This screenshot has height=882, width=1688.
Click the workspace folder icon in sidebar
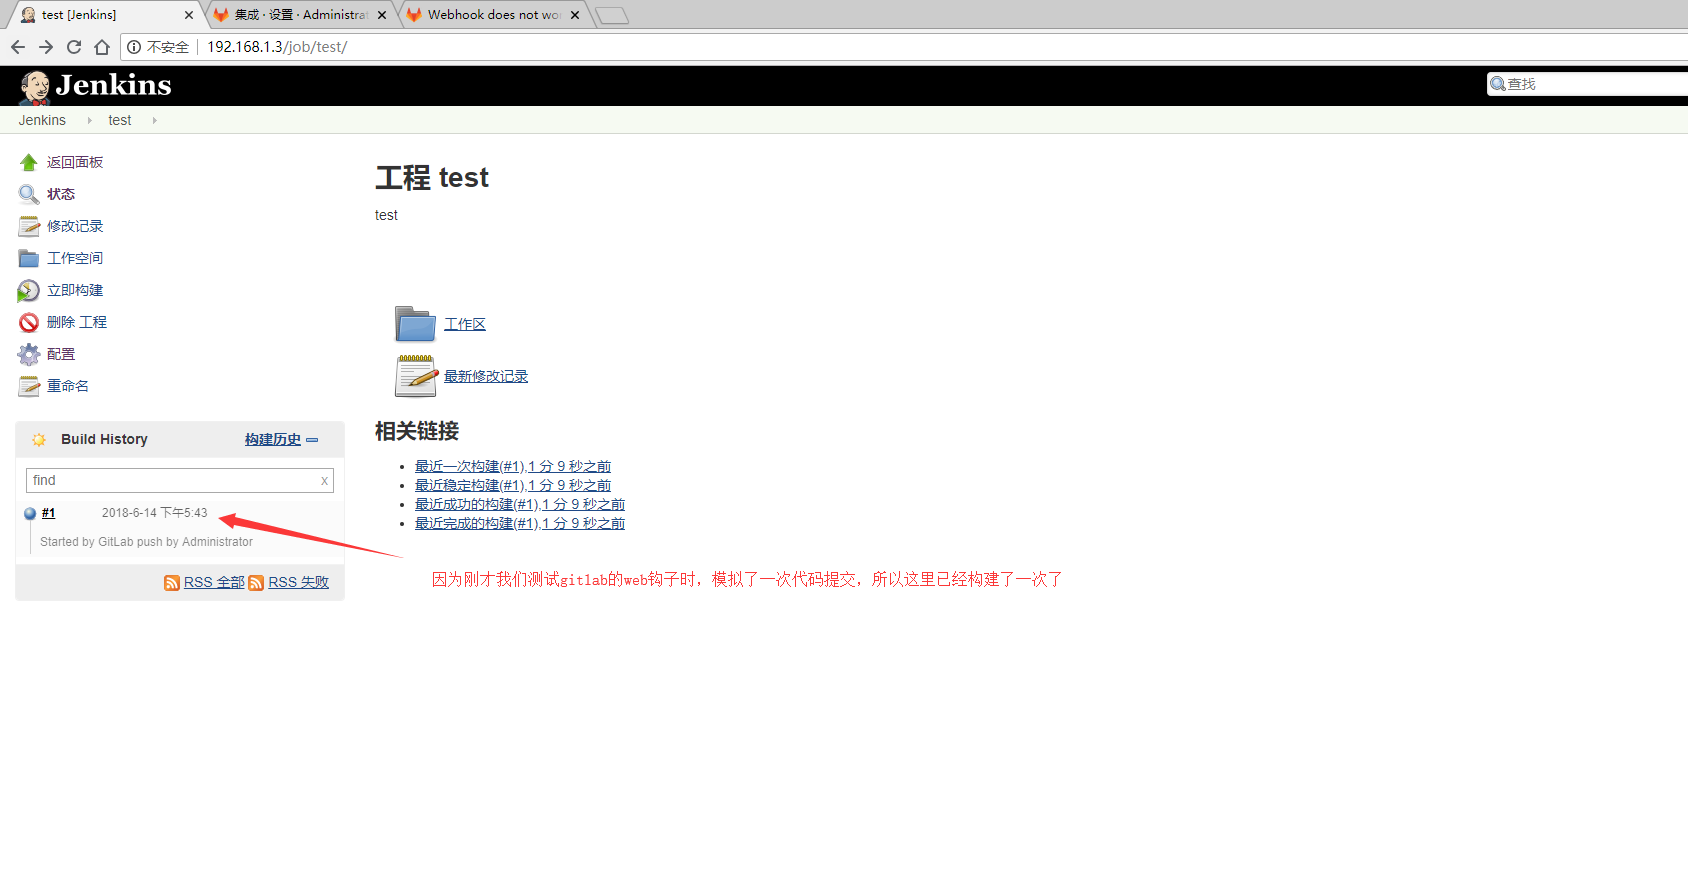coord(28,258)
